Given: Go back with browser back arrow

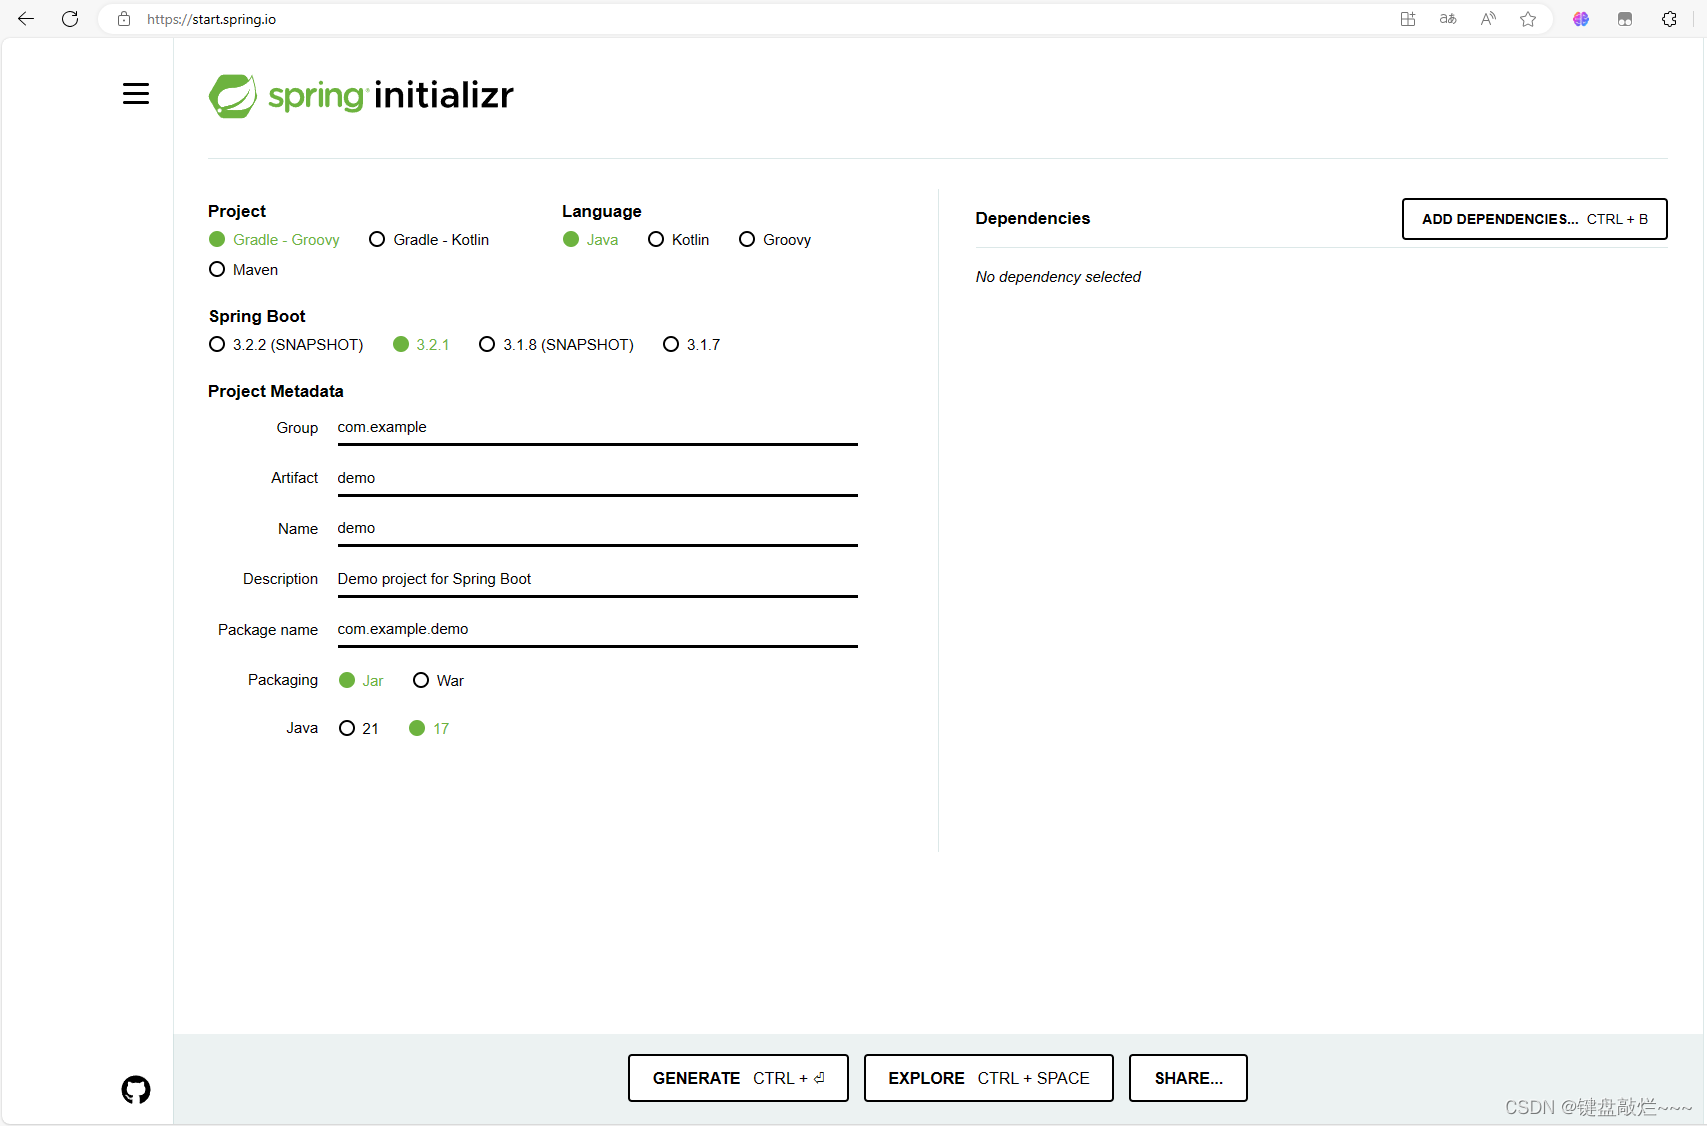Looking at the screenshot, I should coord(26,19).
